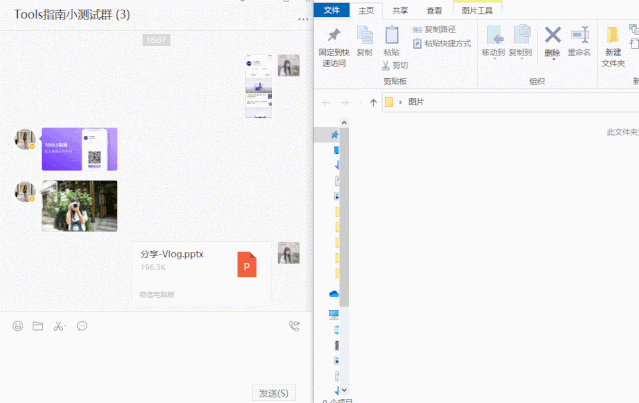639x403 pixels.
Task: Start a voice or video call
Action: point(294,326)
